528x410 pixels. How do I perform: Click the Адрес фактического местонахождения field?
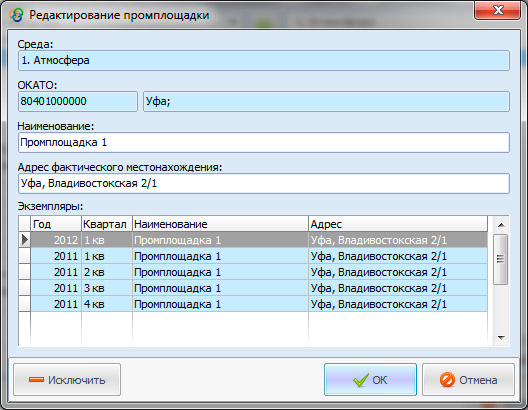click(264, 183)
